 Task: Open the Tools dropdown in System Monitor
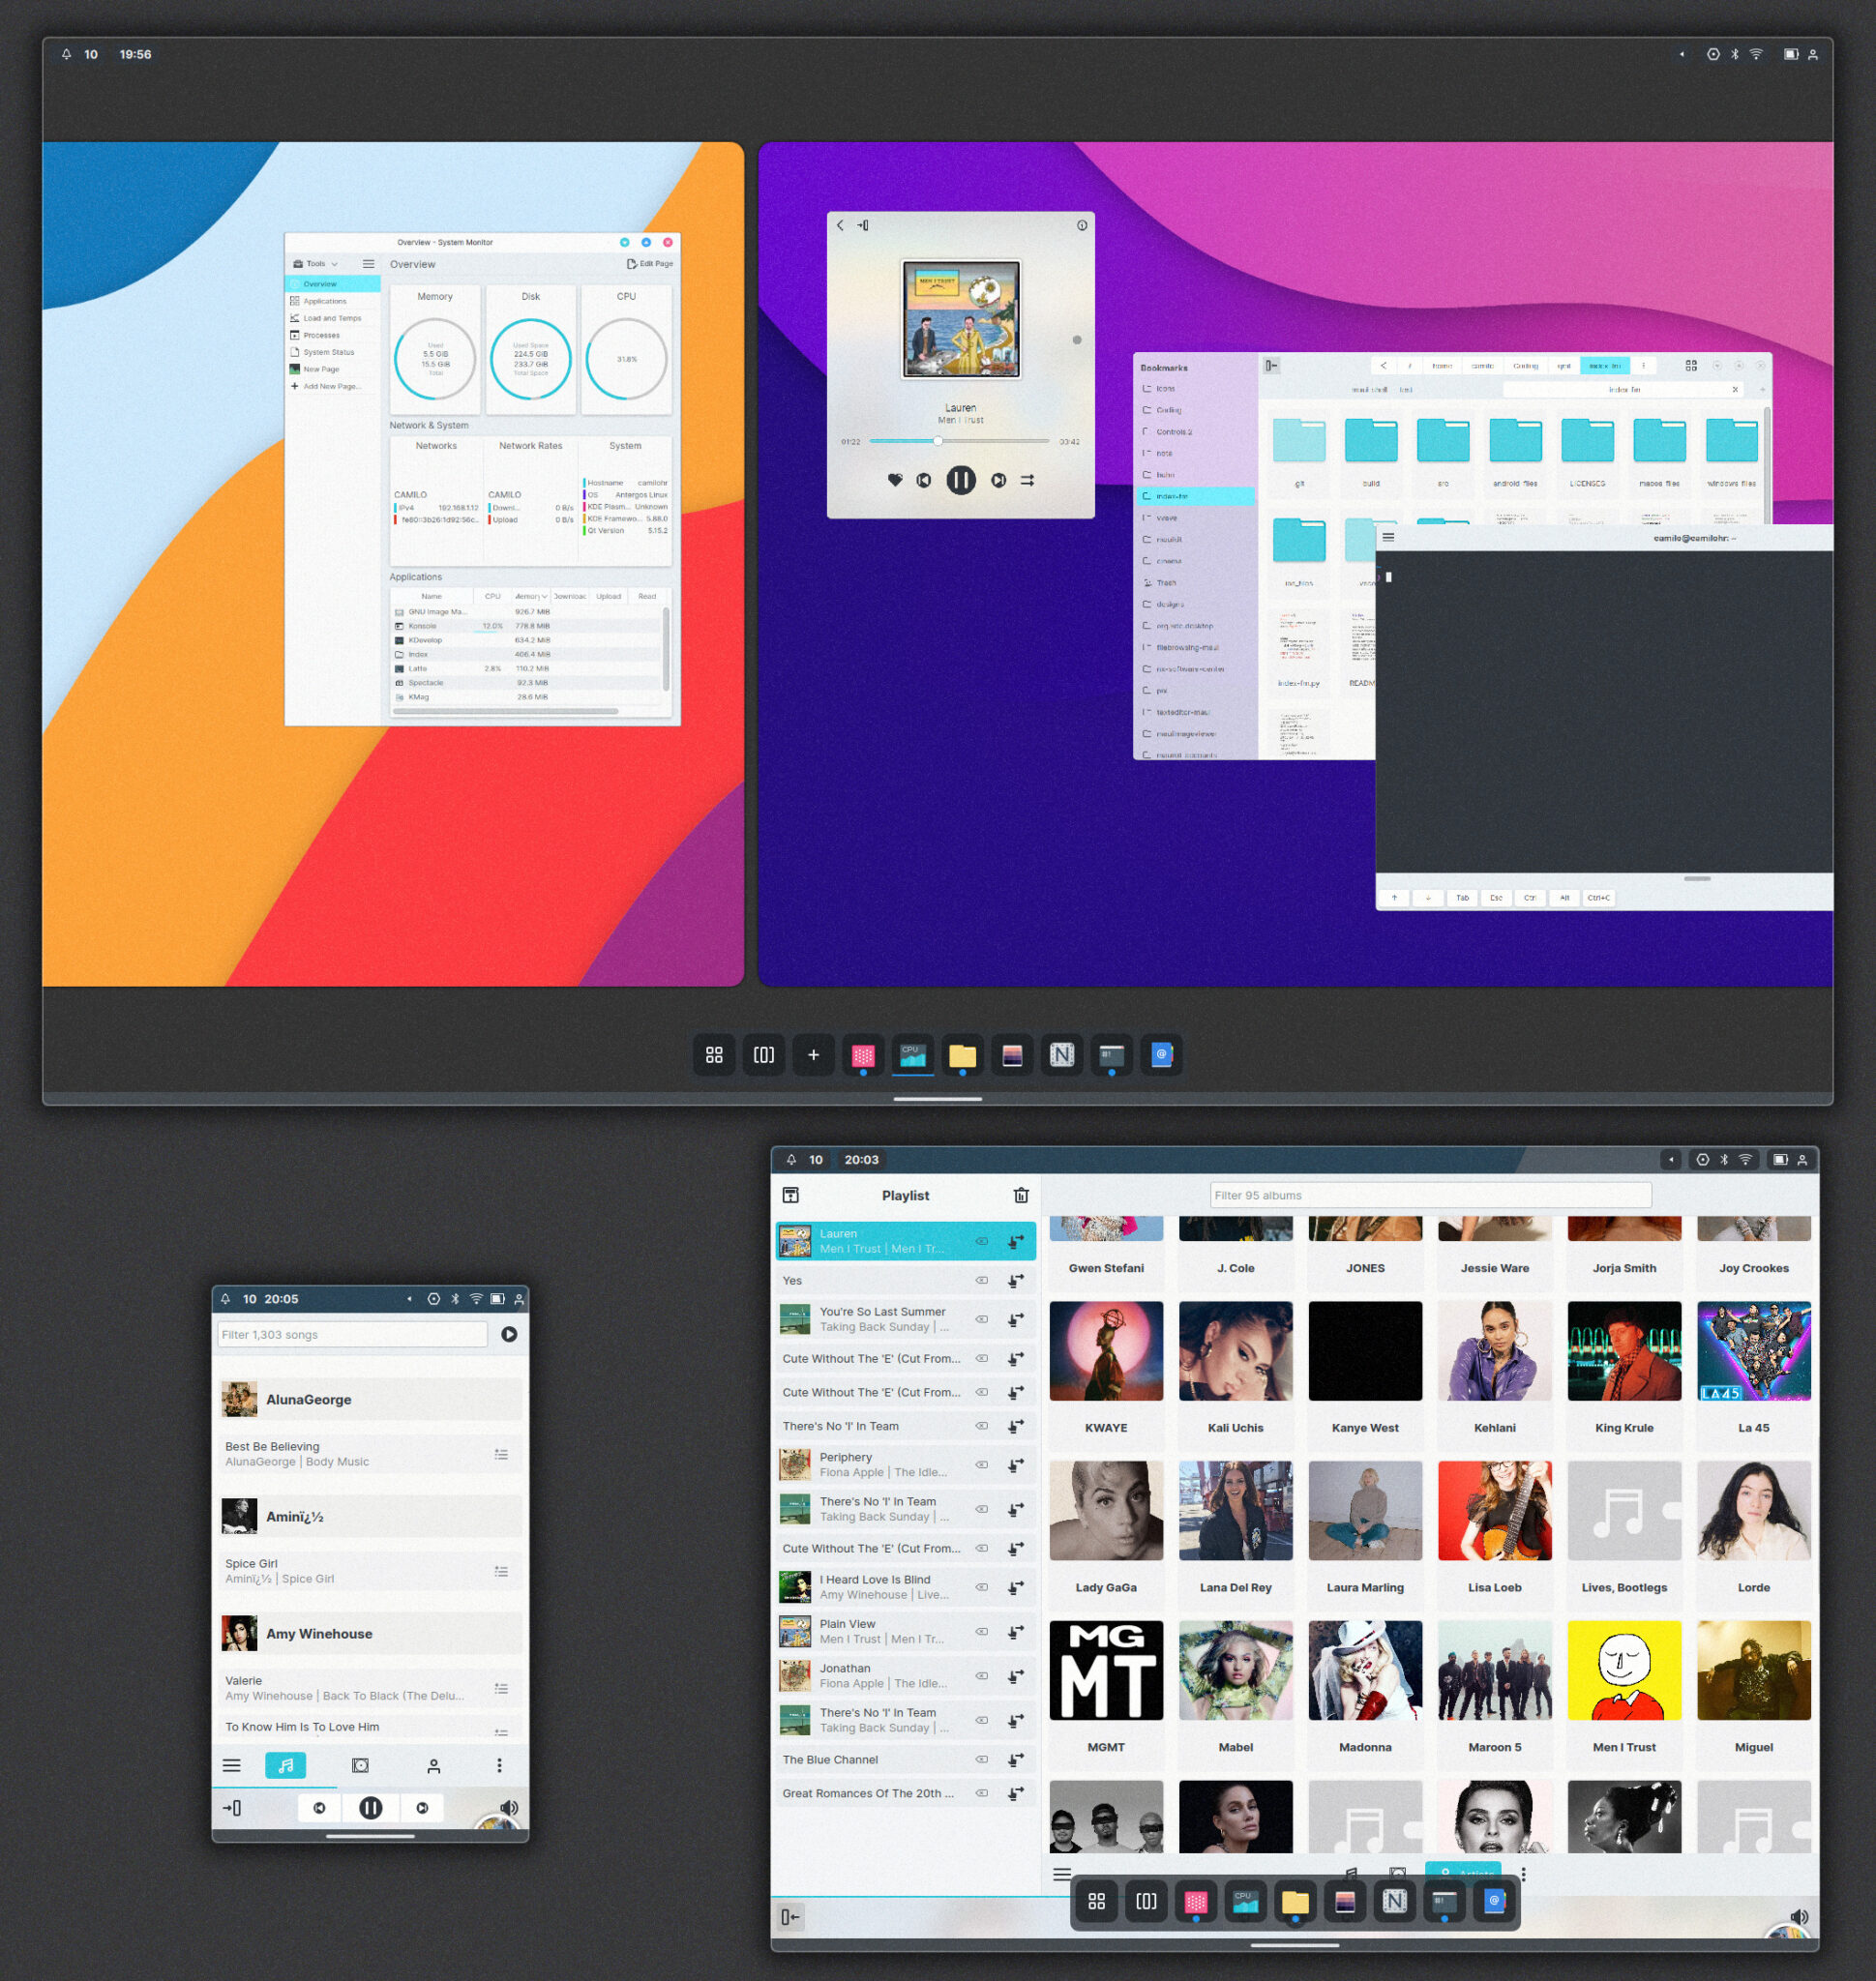(316, 264)
